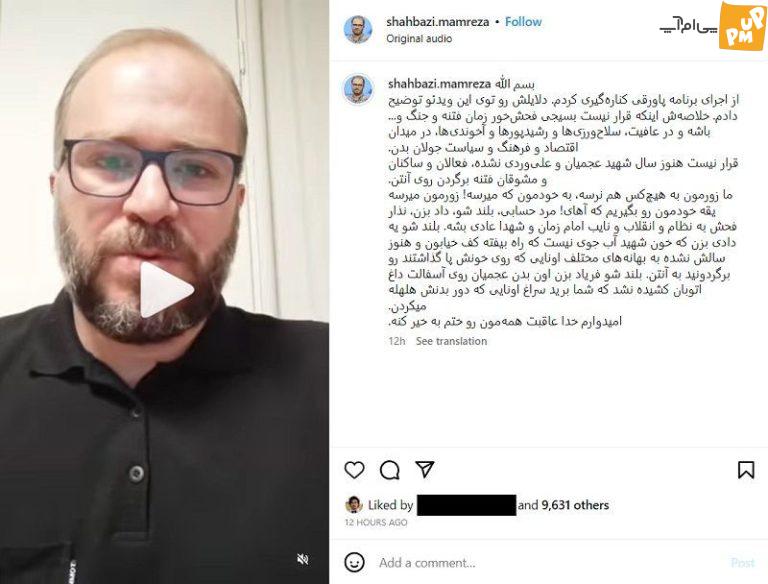Viewport: 768px width, 584px height.
Task: View the 9,631 others who liked
Action: point(575,505)
